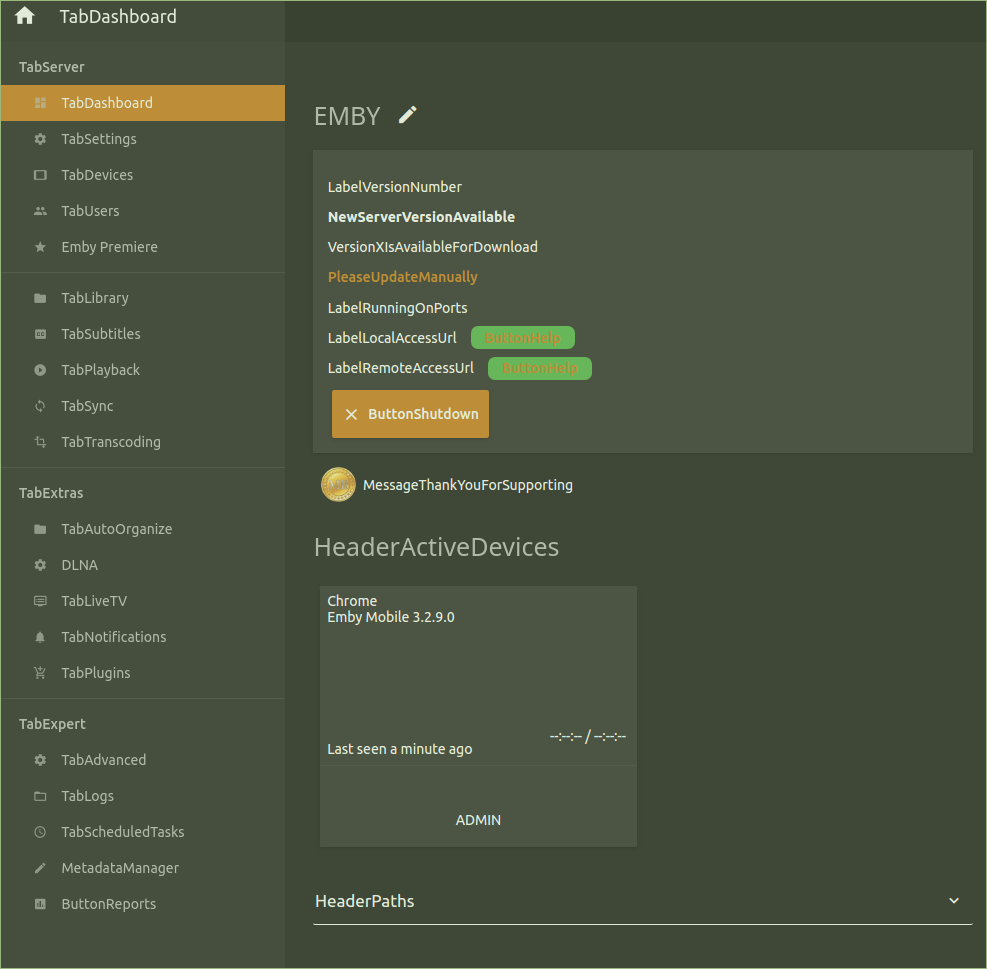Click the pencil edit icon beside EMBY
The image size is (987, 969).
click(x=407, y=115)
